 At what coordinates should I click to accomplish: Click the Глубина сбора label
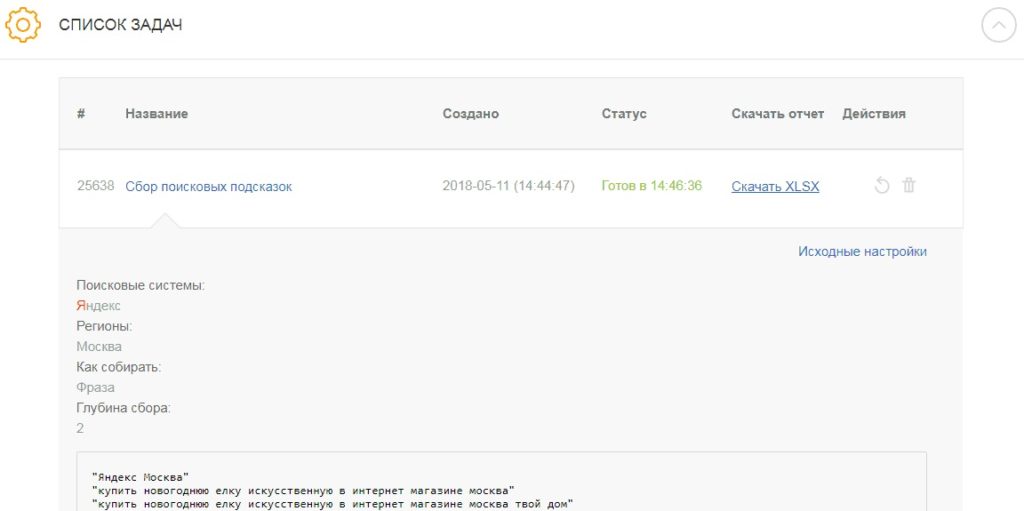123,408
